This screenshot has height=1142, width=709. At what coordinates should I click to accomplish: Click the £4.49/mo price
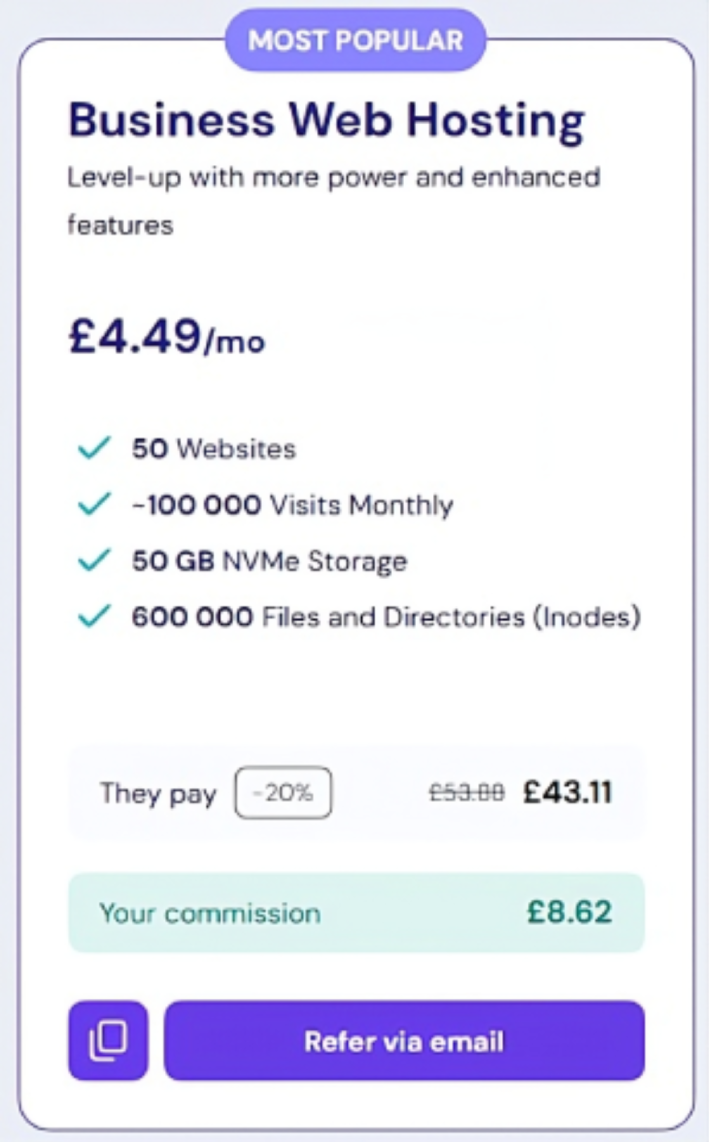[x=166, y=337]
